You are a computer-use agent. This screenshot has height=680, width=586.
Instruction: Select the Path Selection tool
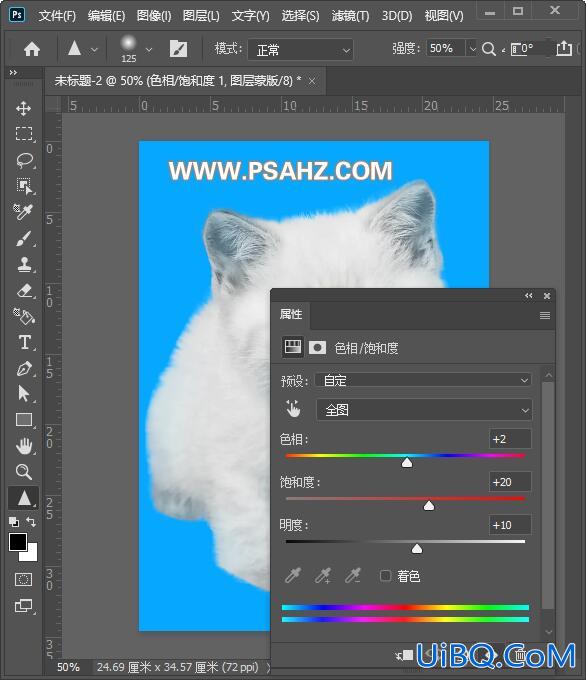pyautogui.click(x=24, y=394)
